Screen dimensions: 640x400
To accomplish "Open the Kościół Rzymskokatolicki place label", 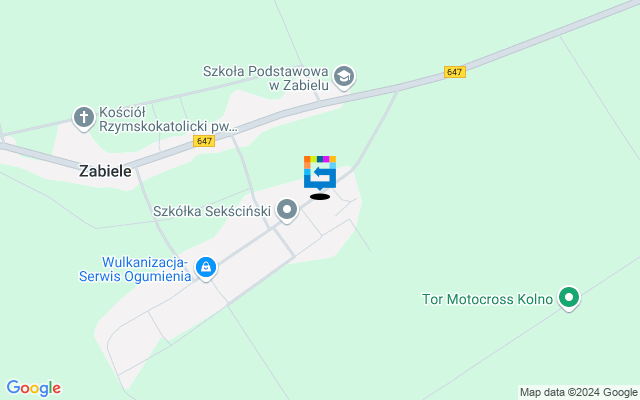I will tap(168, 119).
